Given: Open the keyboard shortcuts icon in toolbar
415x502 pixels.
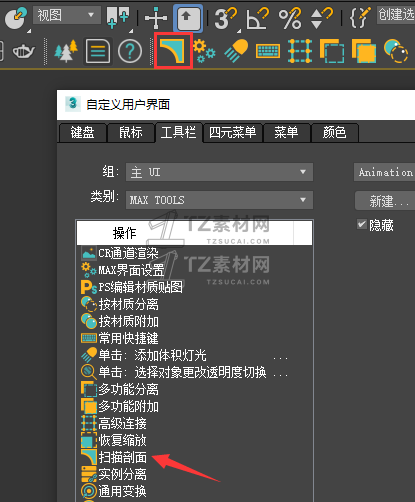Looking at the screenshot, I should (268, 51).
